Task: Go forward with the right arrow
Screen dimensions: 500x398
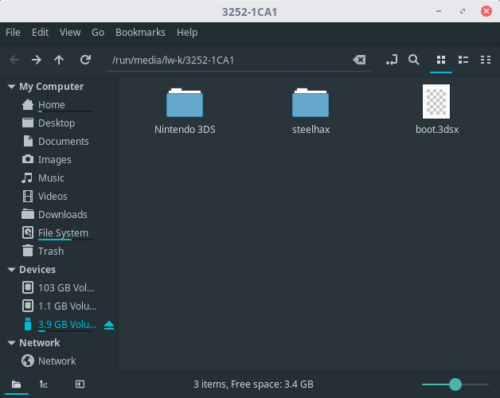Action: point(36,60)
